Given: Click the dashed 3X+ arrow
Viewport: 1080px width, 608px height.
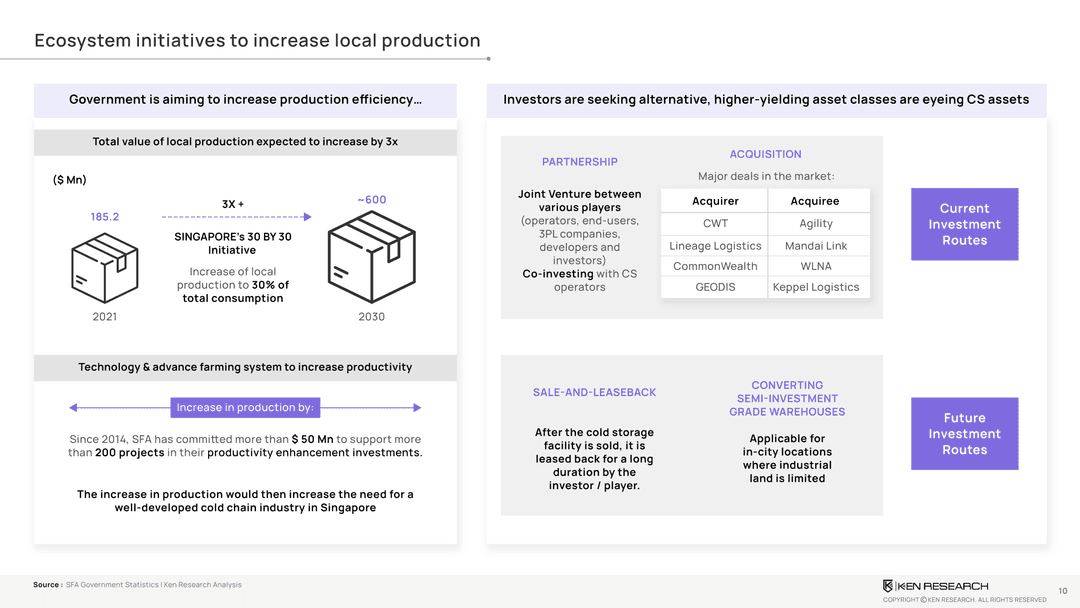Looking at the screenshot, I should [236, 216].
